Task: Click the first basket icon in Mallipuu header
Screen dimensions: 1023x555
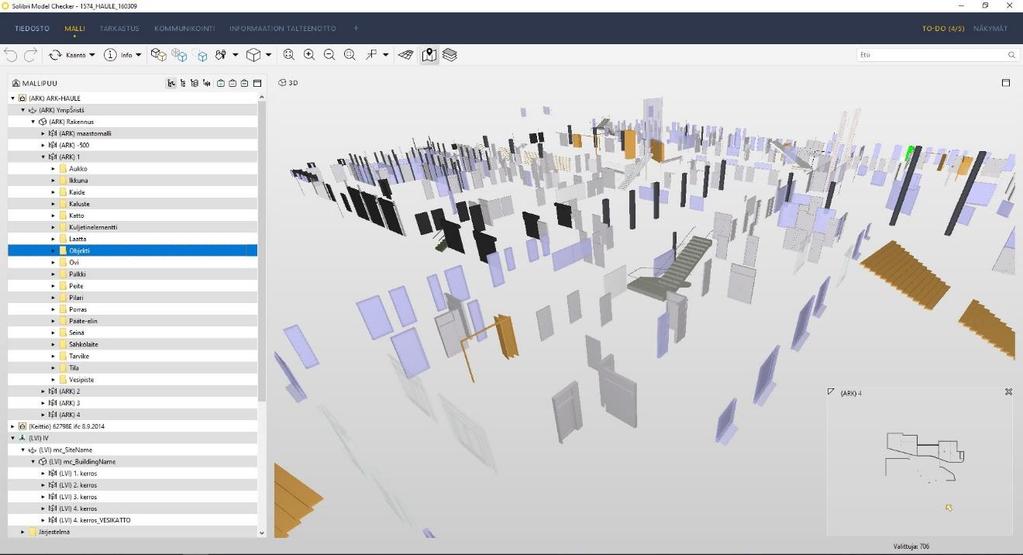Action: point(221,83)
